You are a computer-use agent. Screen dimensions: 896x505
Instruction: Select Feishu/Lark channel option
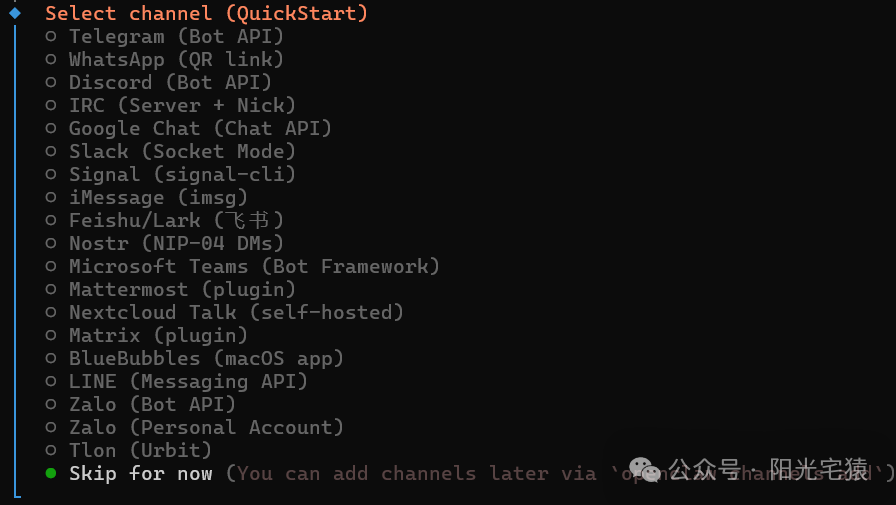tap(165, 220)
